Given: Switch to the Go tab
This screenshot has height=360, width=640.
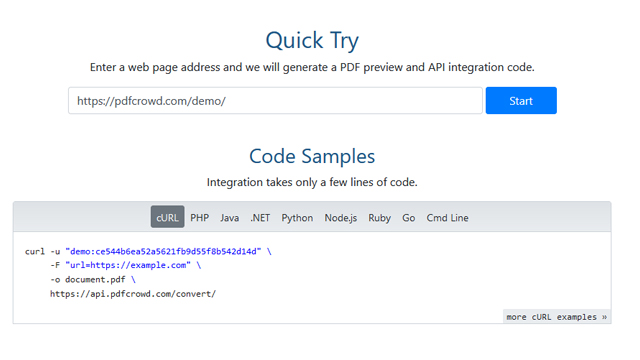Looking at the screenshot, I should click(x=409, y=218).
